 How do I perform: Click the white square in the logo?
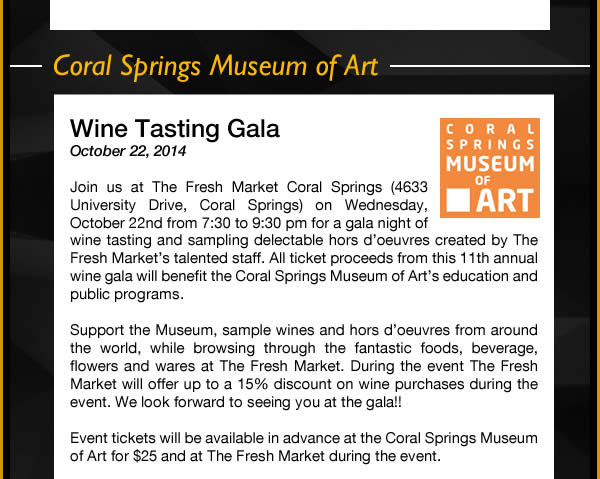458,200
